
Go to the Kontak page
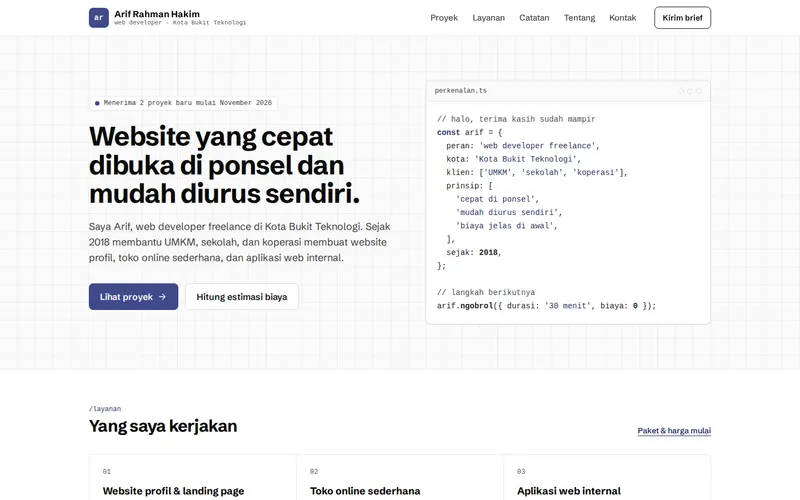pyautogui.click(x=622, y=18)
